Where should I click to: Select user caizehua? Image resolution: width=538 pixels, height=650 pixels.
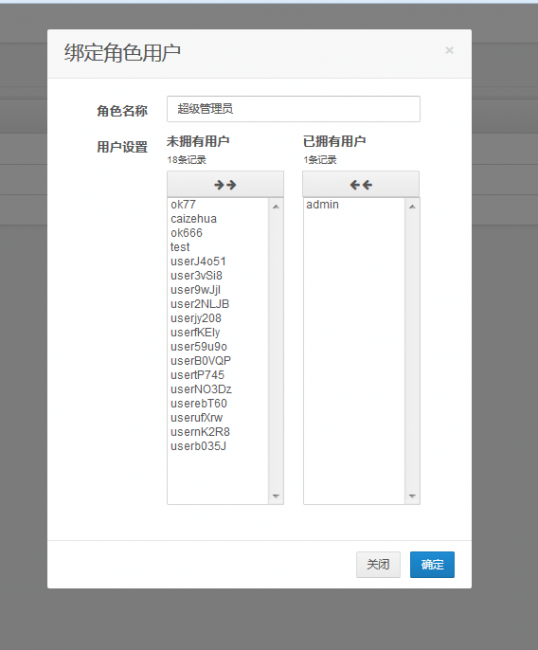[x=218, y=218]
